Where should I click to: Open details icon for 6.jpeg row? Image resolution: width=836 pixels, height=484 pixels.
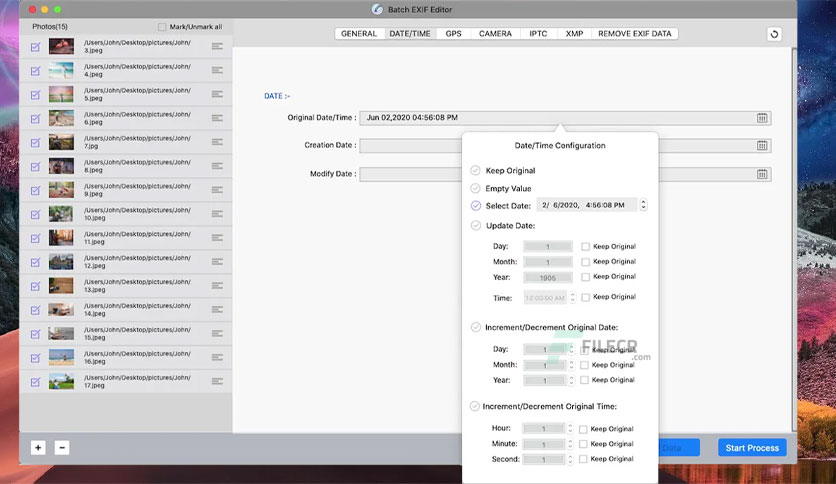tap(217, 118)
